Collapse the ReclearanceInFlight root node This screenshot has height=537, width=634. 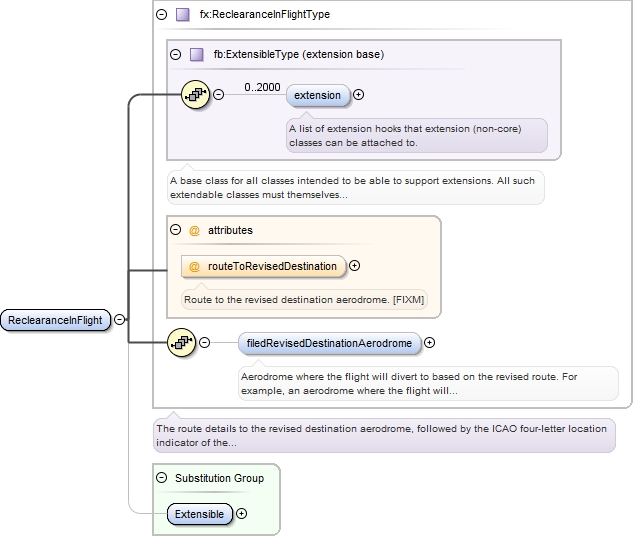[120, 320]
